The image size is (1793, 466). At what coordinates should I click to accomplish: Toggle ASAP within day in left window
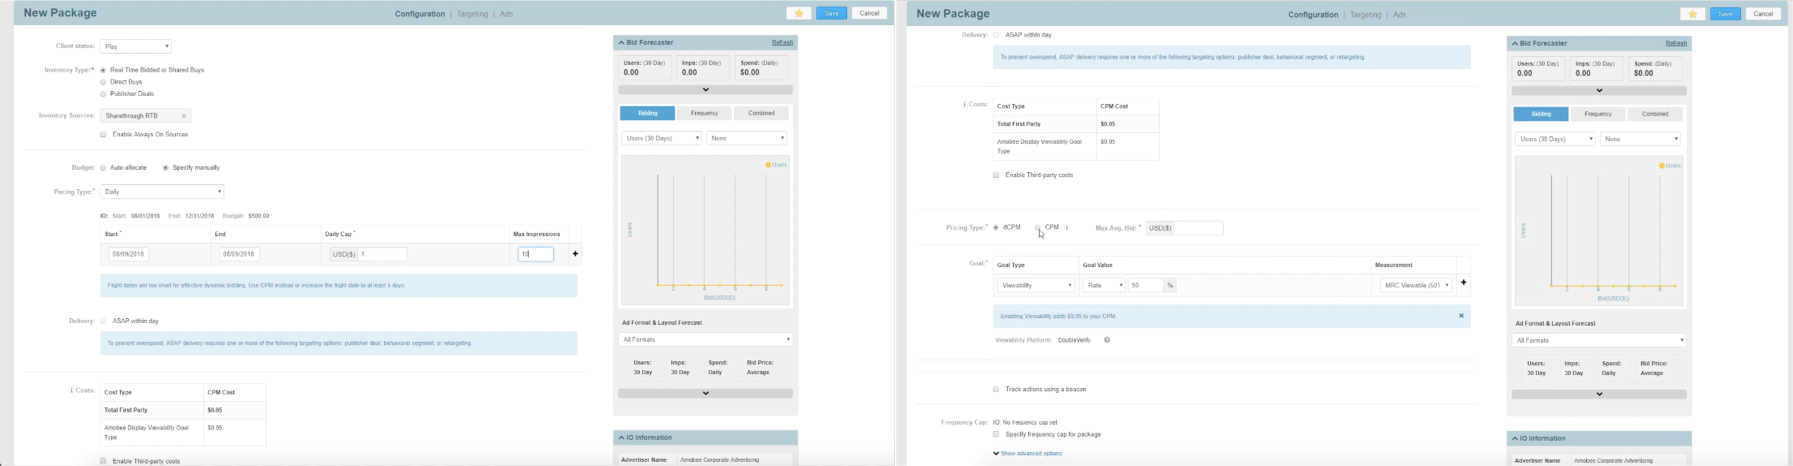click(x=103, y=321)
